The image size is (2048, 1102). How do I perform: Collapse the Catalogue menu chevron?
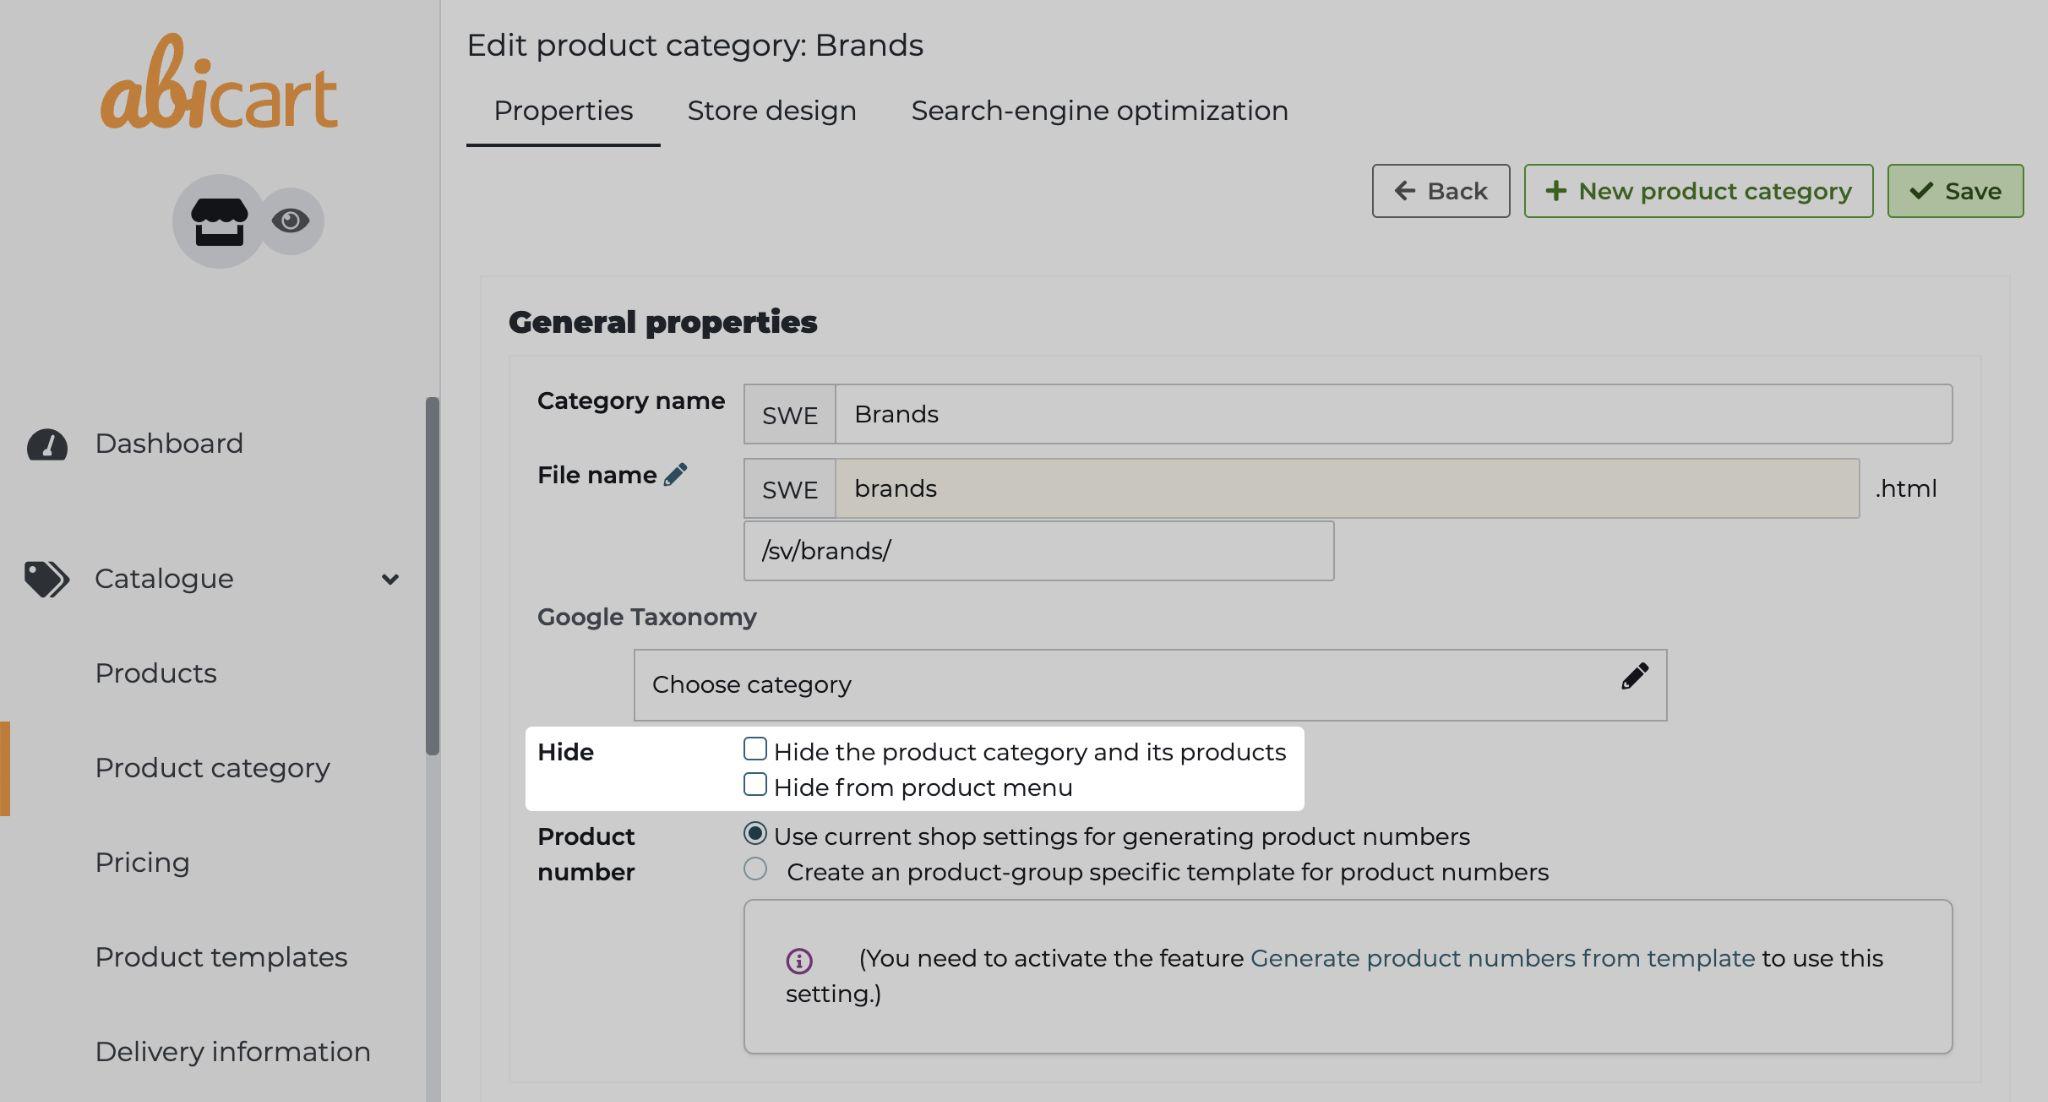click(390, 579)
